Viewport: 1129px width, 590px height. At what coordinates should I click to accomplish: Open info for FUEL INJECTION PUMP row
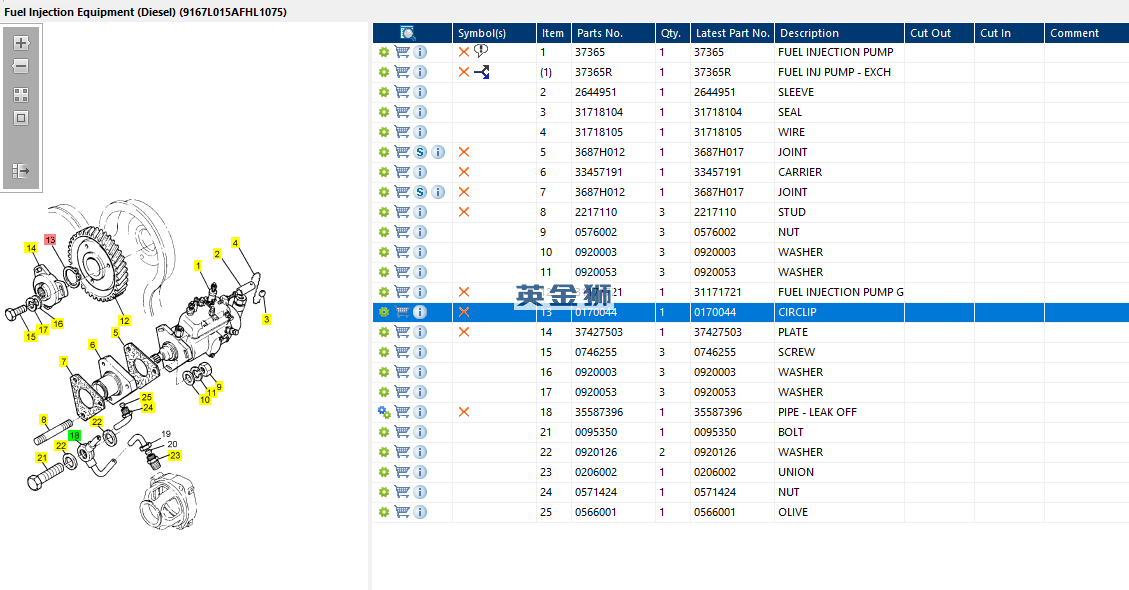420,52
